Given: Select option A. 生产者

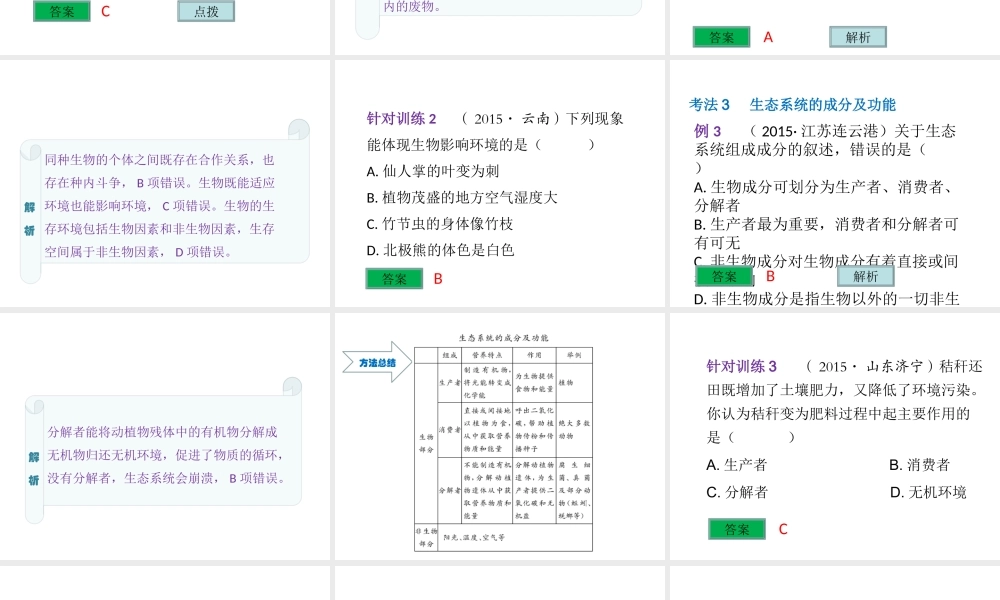Looking at the screenshot, I should pyautogui.click(x=737, y=465).
